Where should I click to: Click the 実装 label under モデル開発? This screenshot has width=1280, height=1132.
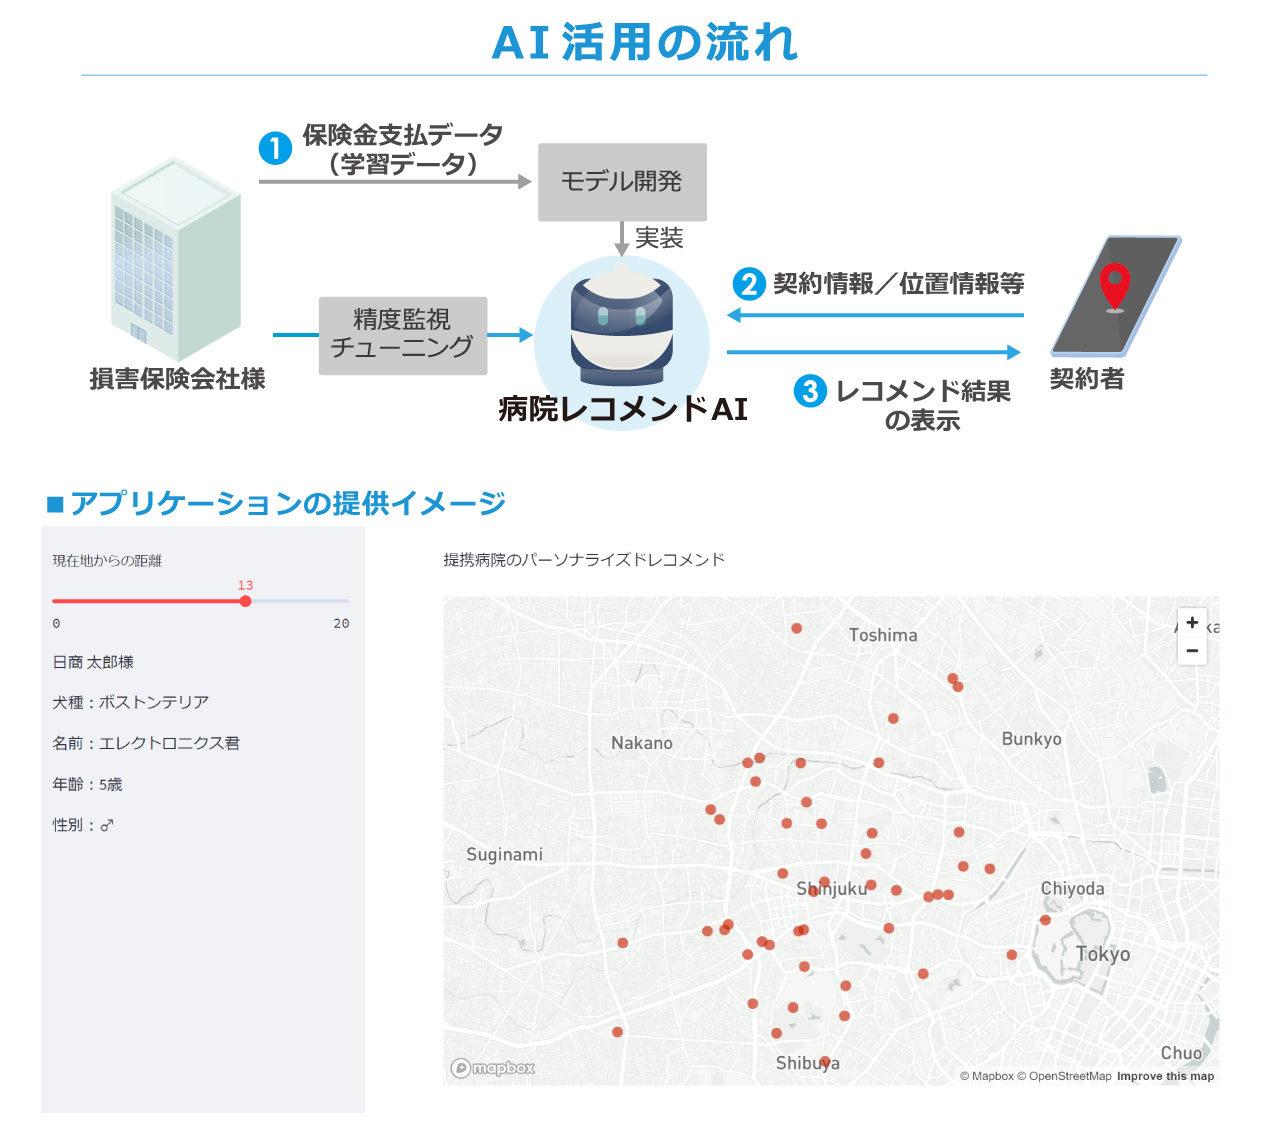tap(659, 238)
